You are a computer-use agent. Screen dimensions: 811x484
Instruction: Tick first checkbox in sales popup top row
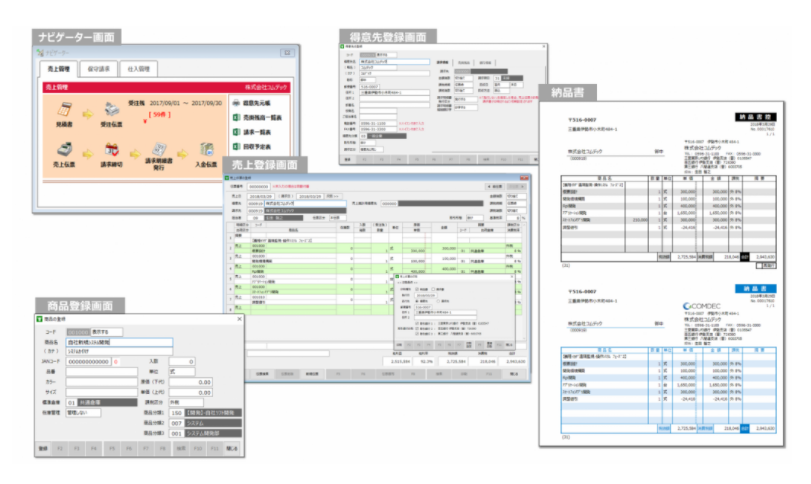[417, 290]
